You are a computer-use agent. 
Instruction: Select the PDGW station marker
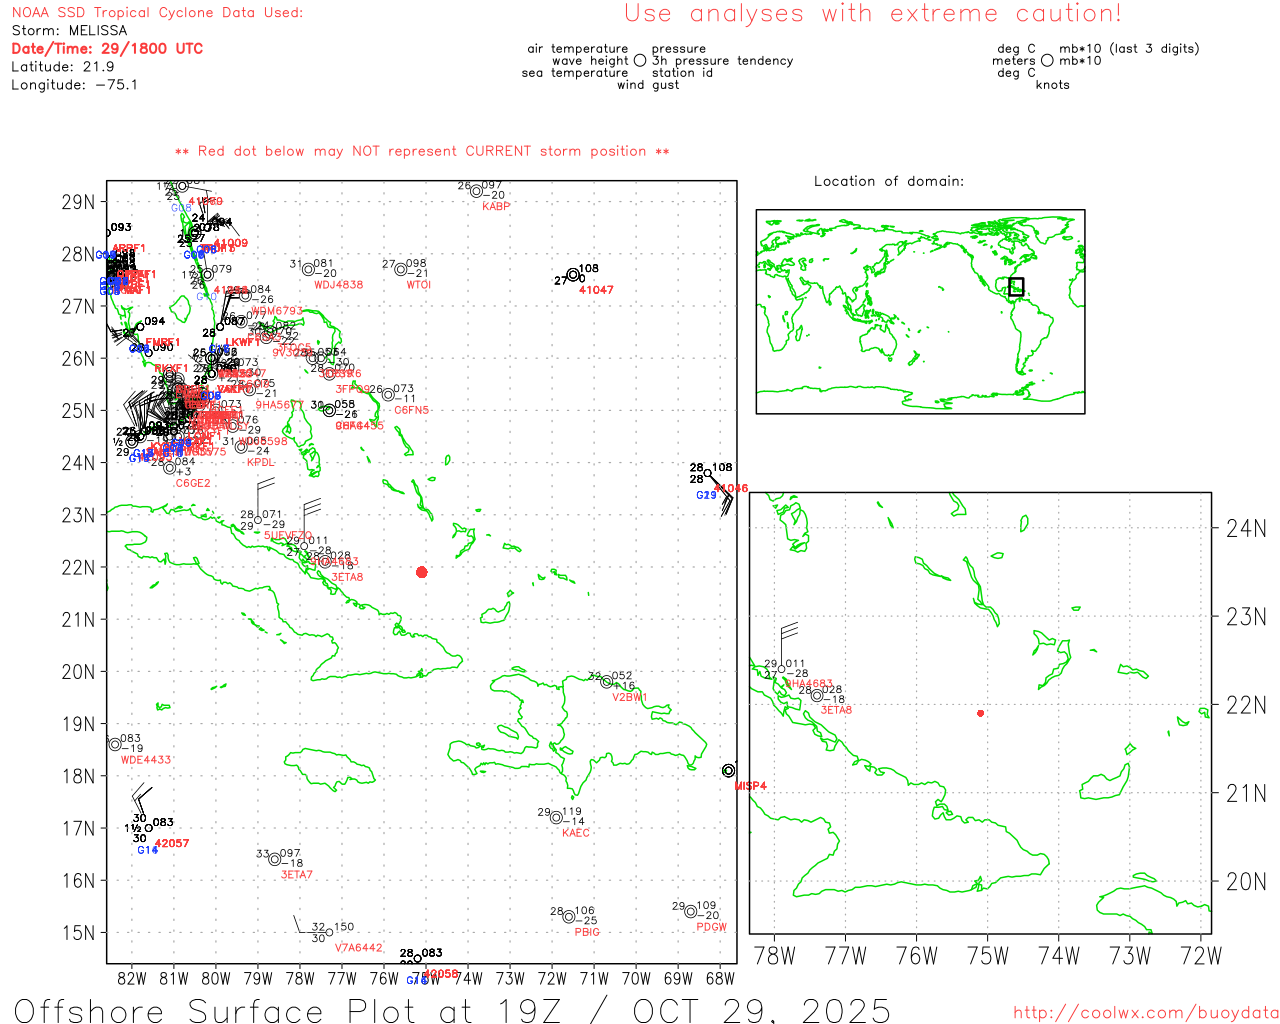[x=690, y=911]
